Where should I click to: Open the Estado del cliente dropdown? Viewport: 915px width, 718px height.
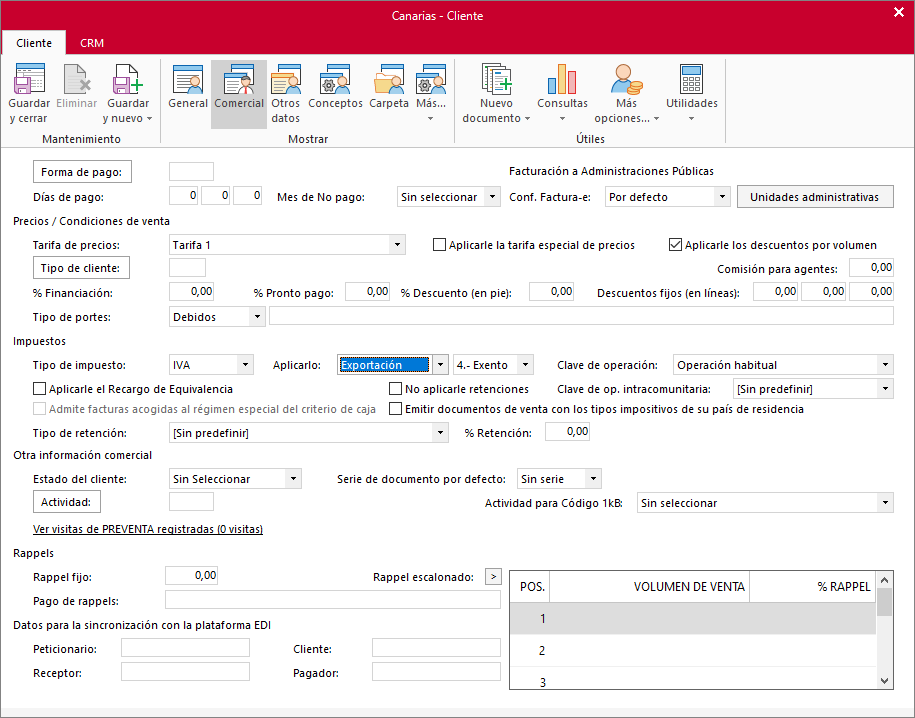tap(294, 479)
